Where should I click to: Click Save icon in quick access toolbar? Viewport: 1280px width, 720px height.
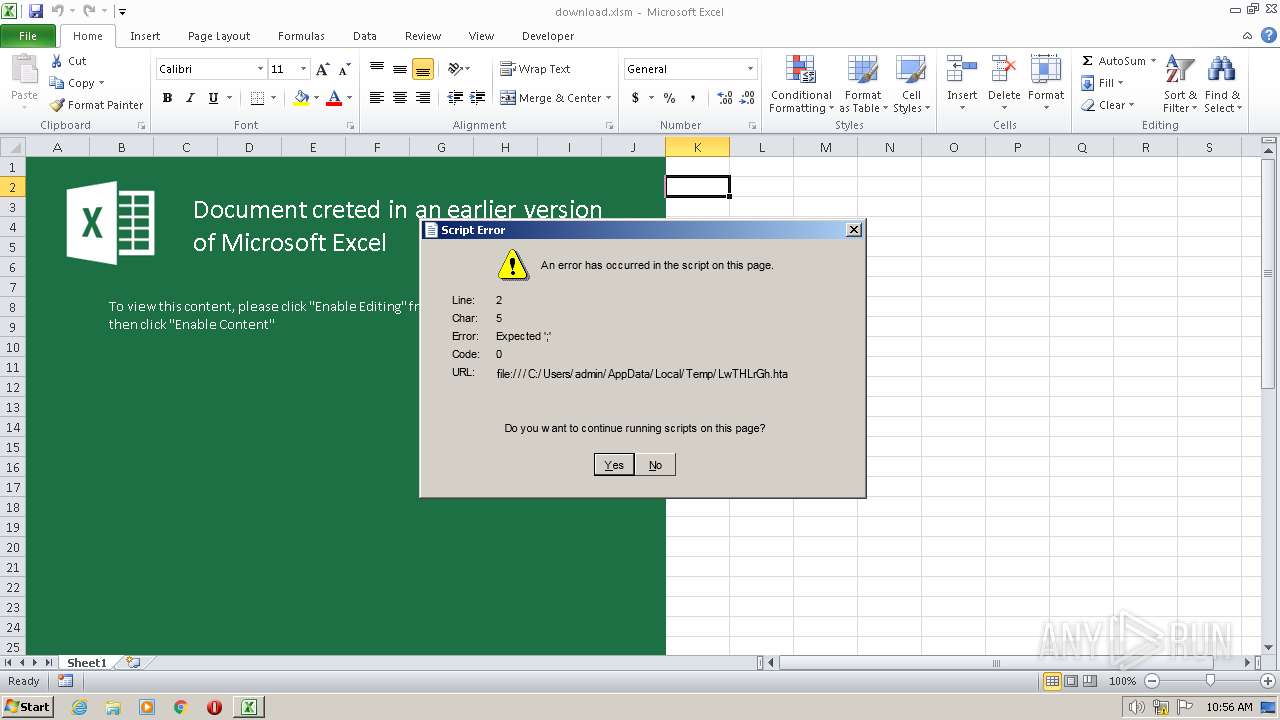point(36,11)
